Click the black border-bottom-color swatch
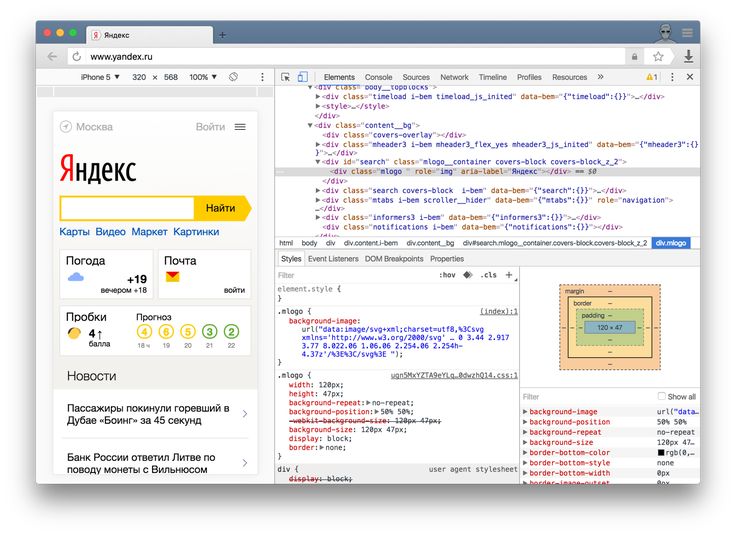The height and width of the screenshot is (535, 736). click(x=661, y=453)
